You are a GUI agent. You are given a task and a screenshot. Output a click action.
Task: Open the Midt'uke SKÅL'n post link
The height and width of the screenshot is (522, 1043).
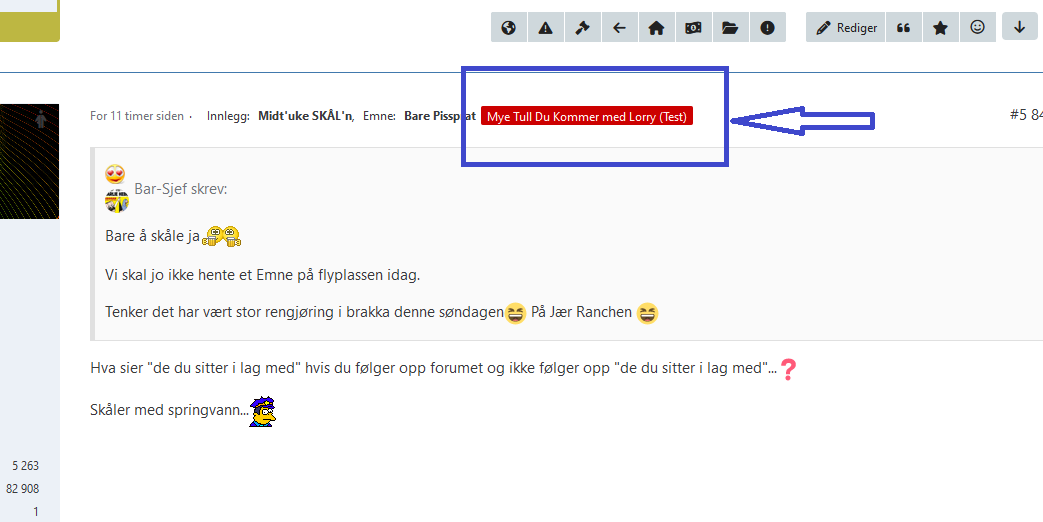[305, 116]
